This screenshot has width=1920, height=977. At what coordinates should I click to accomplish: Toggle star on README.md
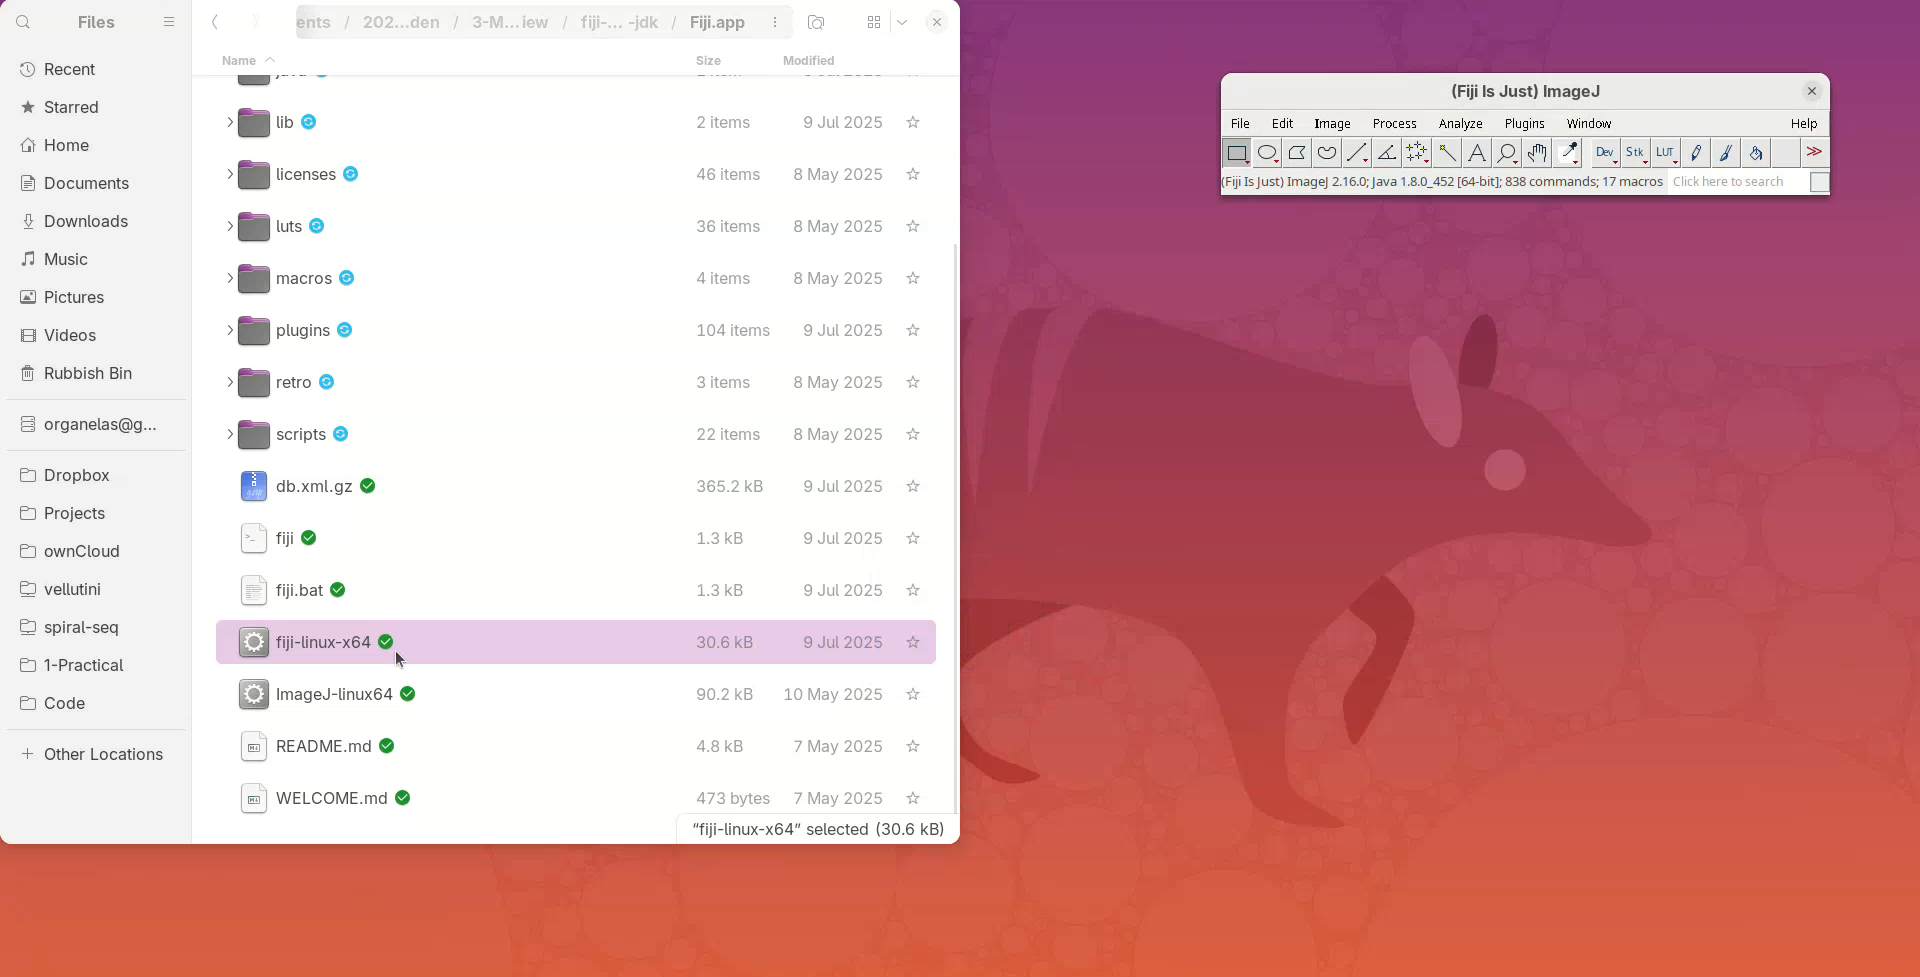pyautogui.click(x=912, y=746)
